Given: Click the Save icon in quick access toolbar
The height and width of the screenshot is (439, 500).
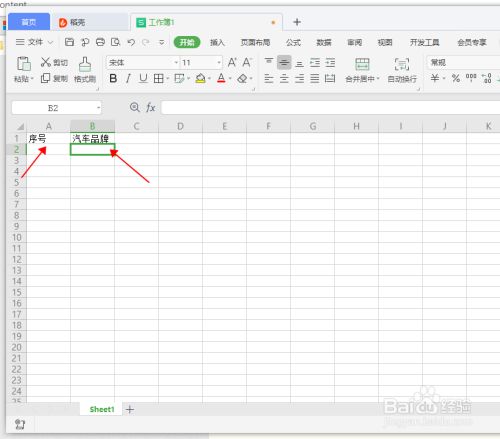Looking at the screenshot, I should 69,42.
